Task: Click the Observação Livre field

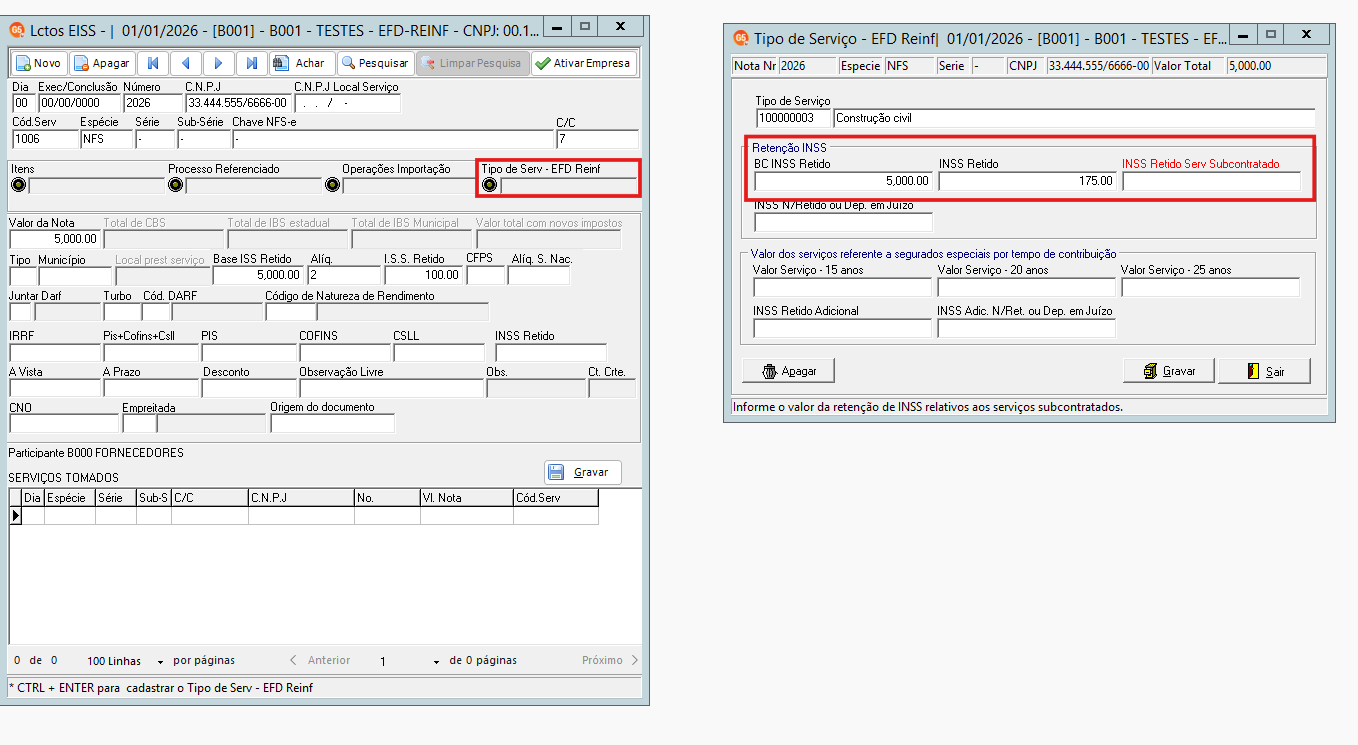Action: click(x=390, y=388)
